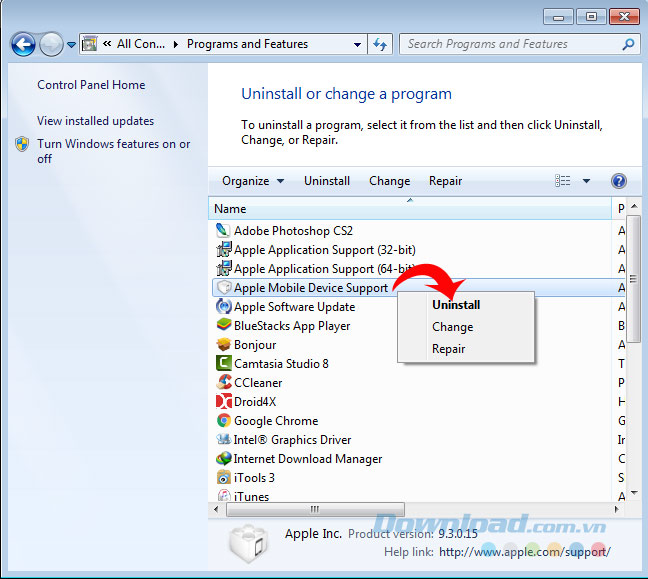Expand the hidden breadcrumb chevrons before All Con...
This screenshot has height=579, width=648.
point(107,43)
